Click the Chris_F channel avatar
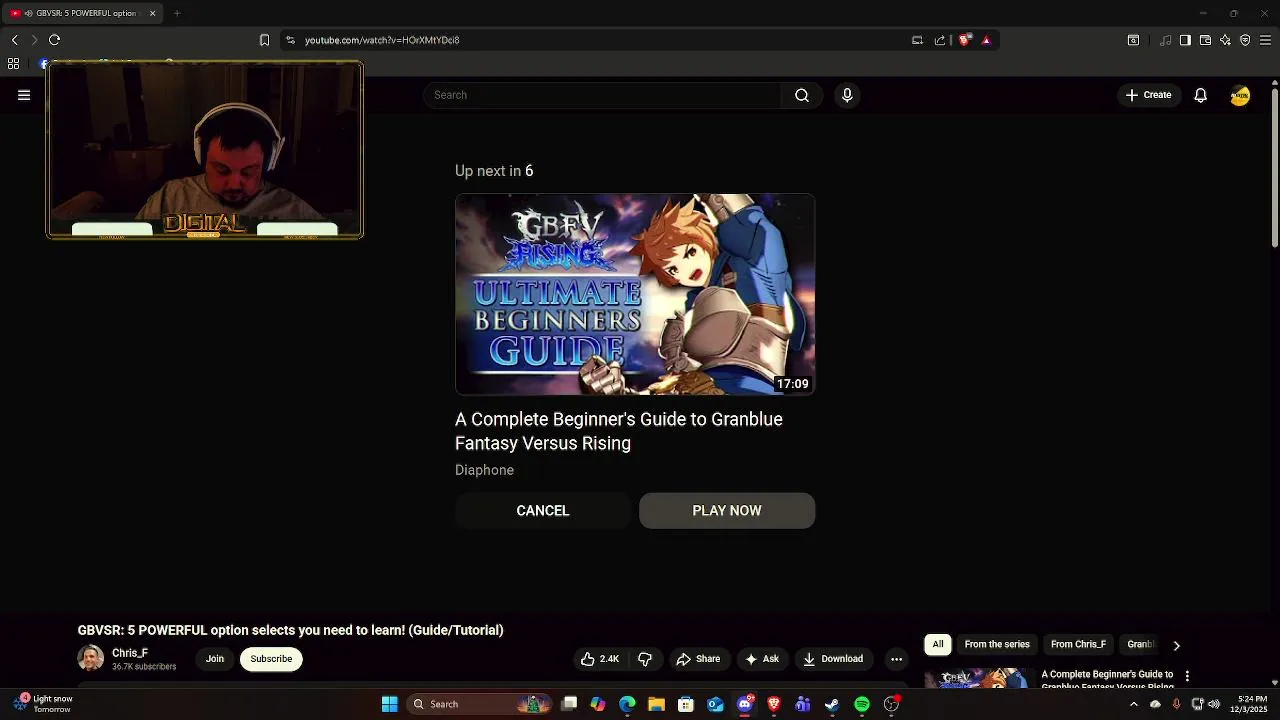This screenshot has width=1280, height=720. 91,658
